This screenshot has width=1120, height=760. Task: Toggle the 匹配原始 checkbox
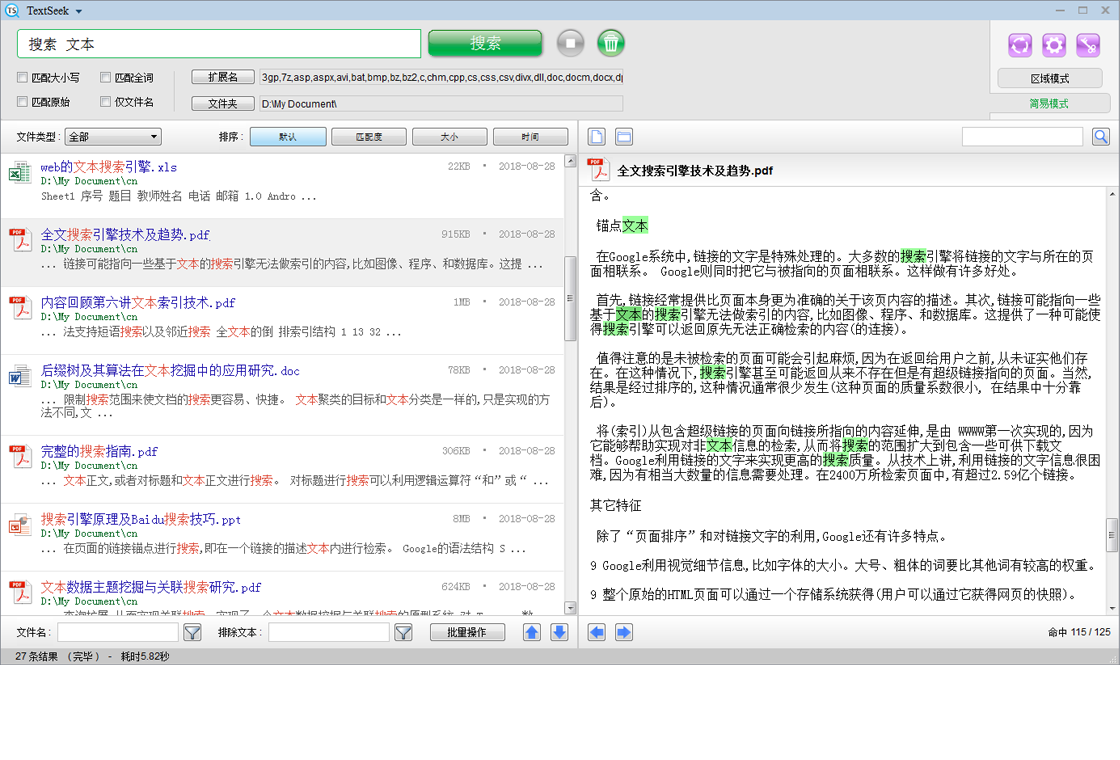click(22, 101)
